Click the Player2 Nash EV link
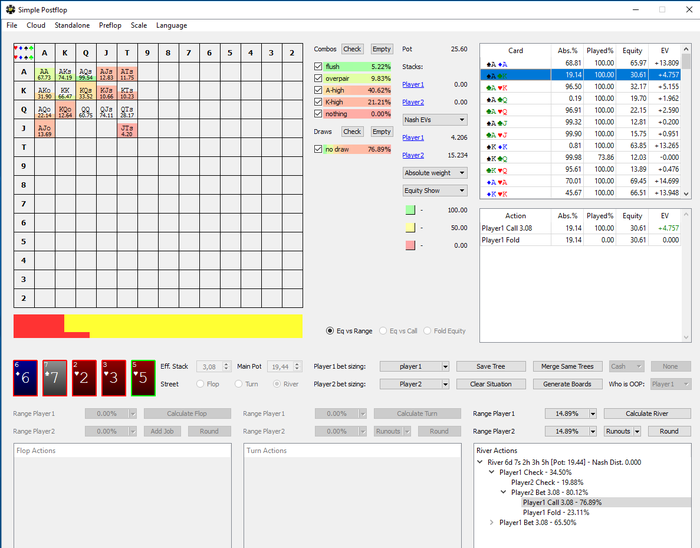The image size is (700, 548). click(x=413, y=155)
